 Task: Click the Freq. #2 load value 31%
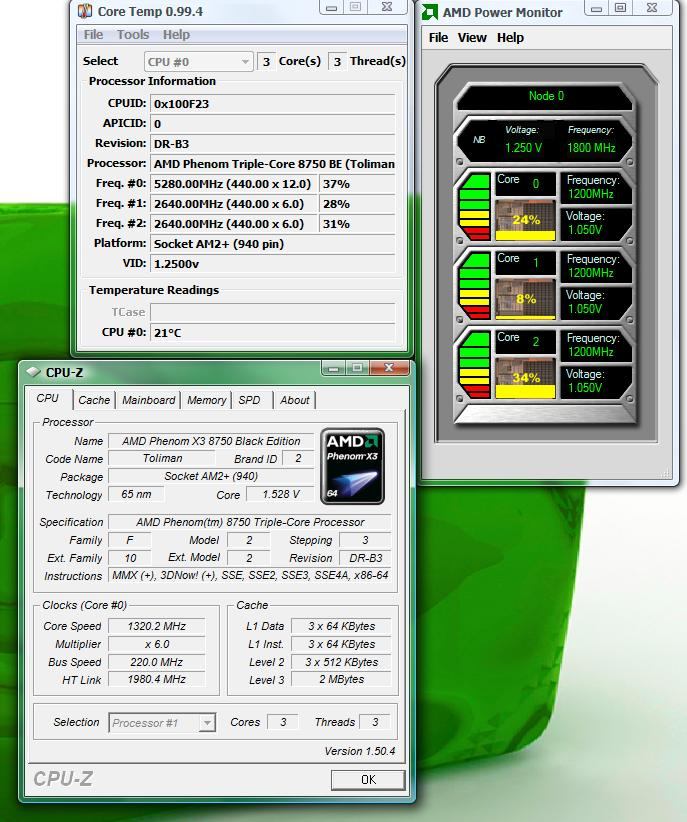click(x=357, y=224)
